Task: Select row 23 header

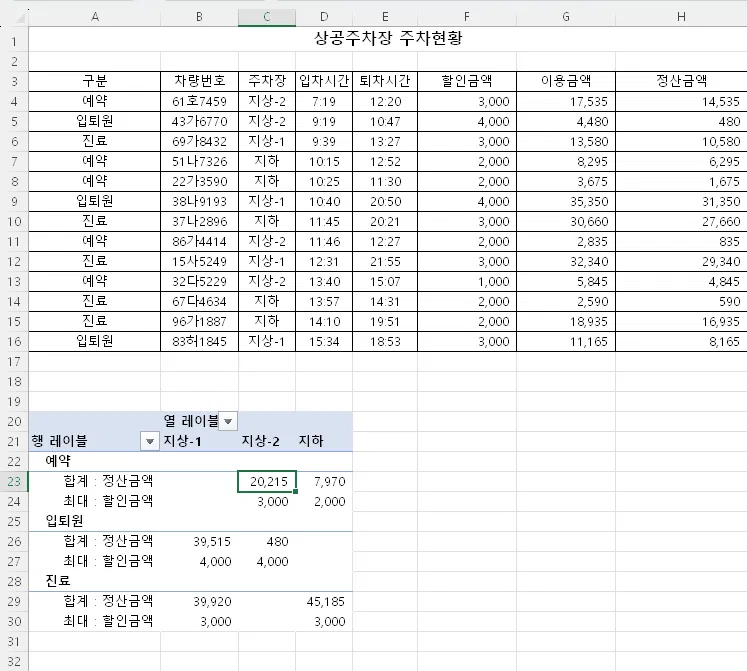Action: coord(14,481)
